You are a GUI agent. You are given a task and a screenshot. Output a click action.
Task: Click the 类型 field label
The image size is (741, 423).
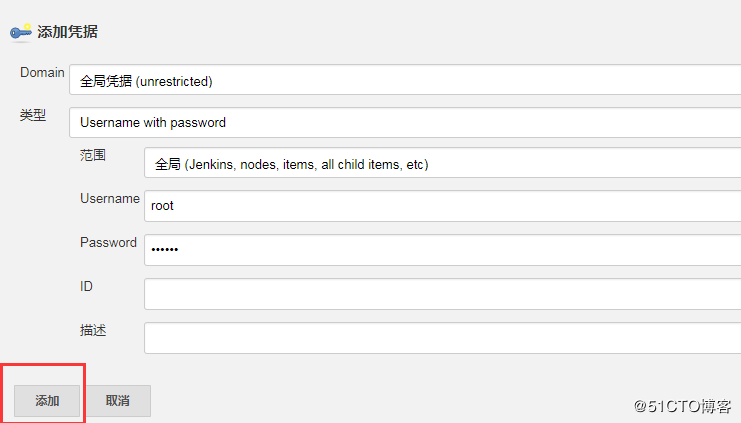click(33, 115)
